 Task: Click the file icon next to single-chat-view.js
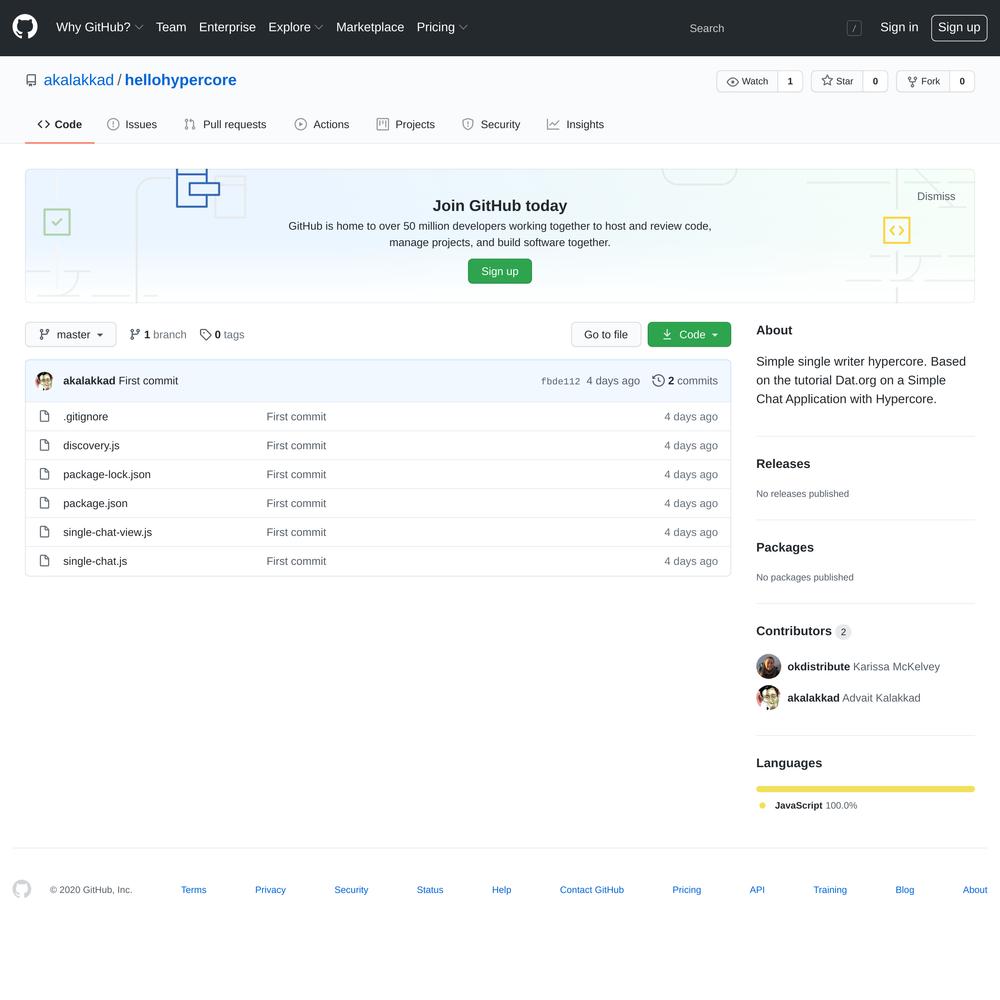(x=44, y=532)
